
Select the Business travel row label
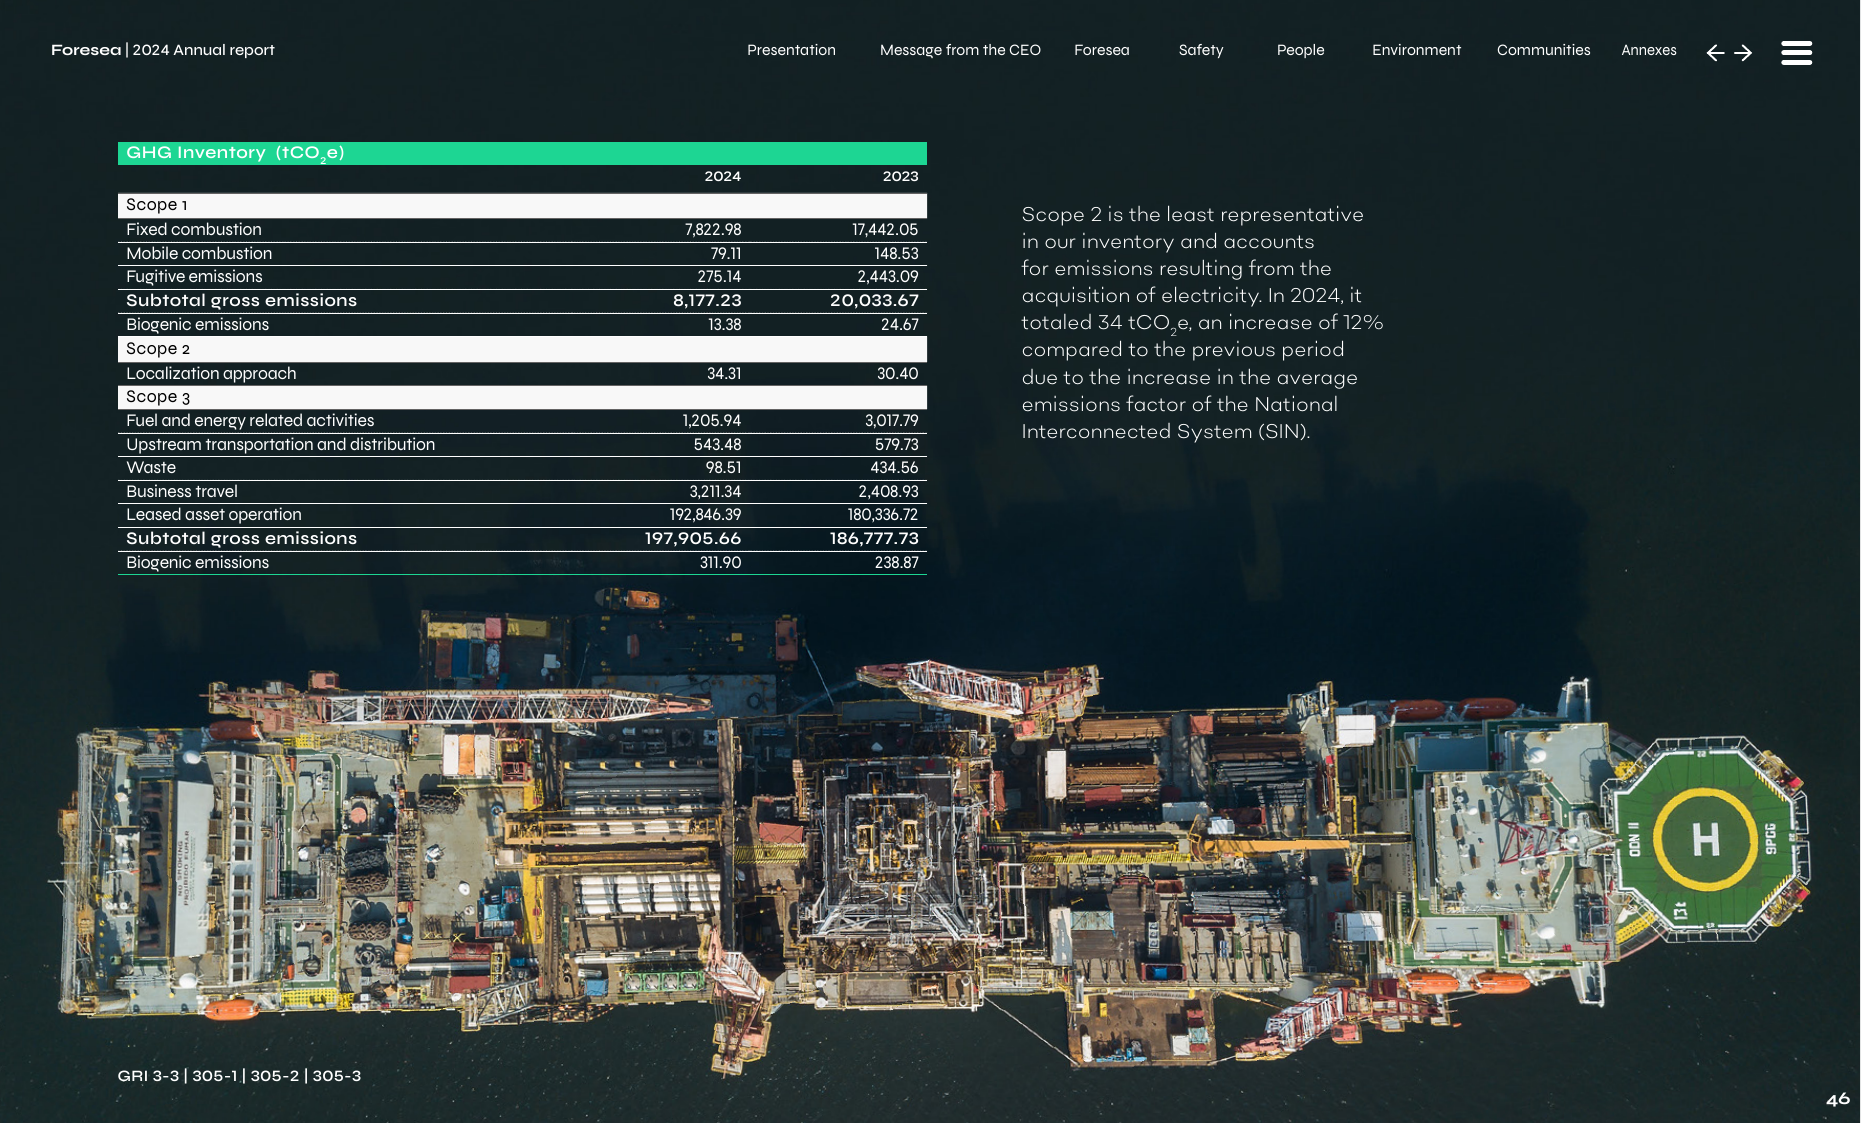pyautogui.click(x=182, y=491)
